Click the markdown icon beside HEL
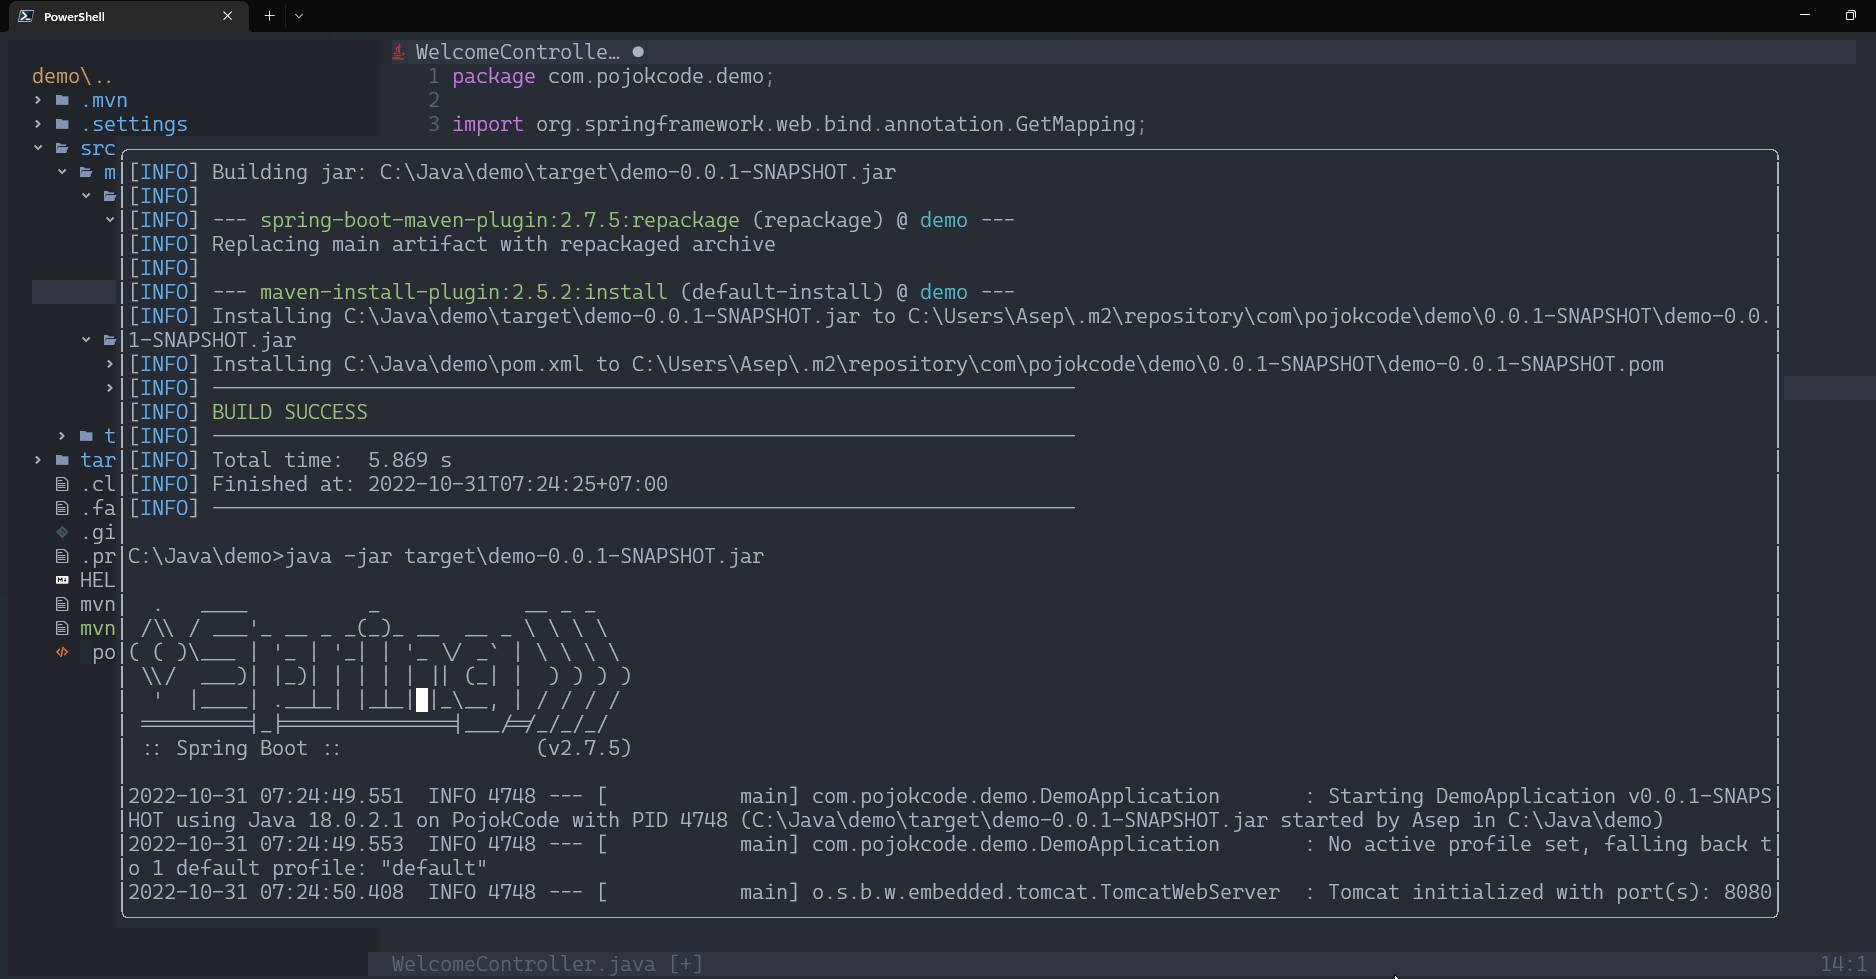The image size is (1876, 979). click(x=62, y=580)
